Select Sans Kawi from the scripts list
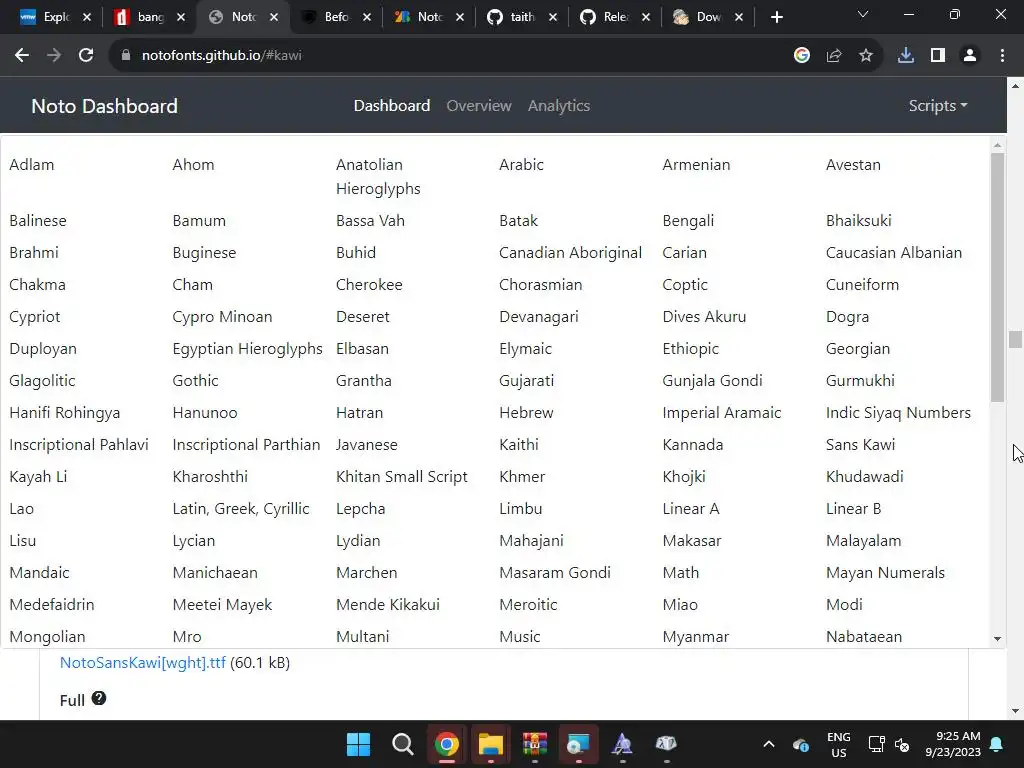Screen dimensions: 1024x768 coord(860,445)
